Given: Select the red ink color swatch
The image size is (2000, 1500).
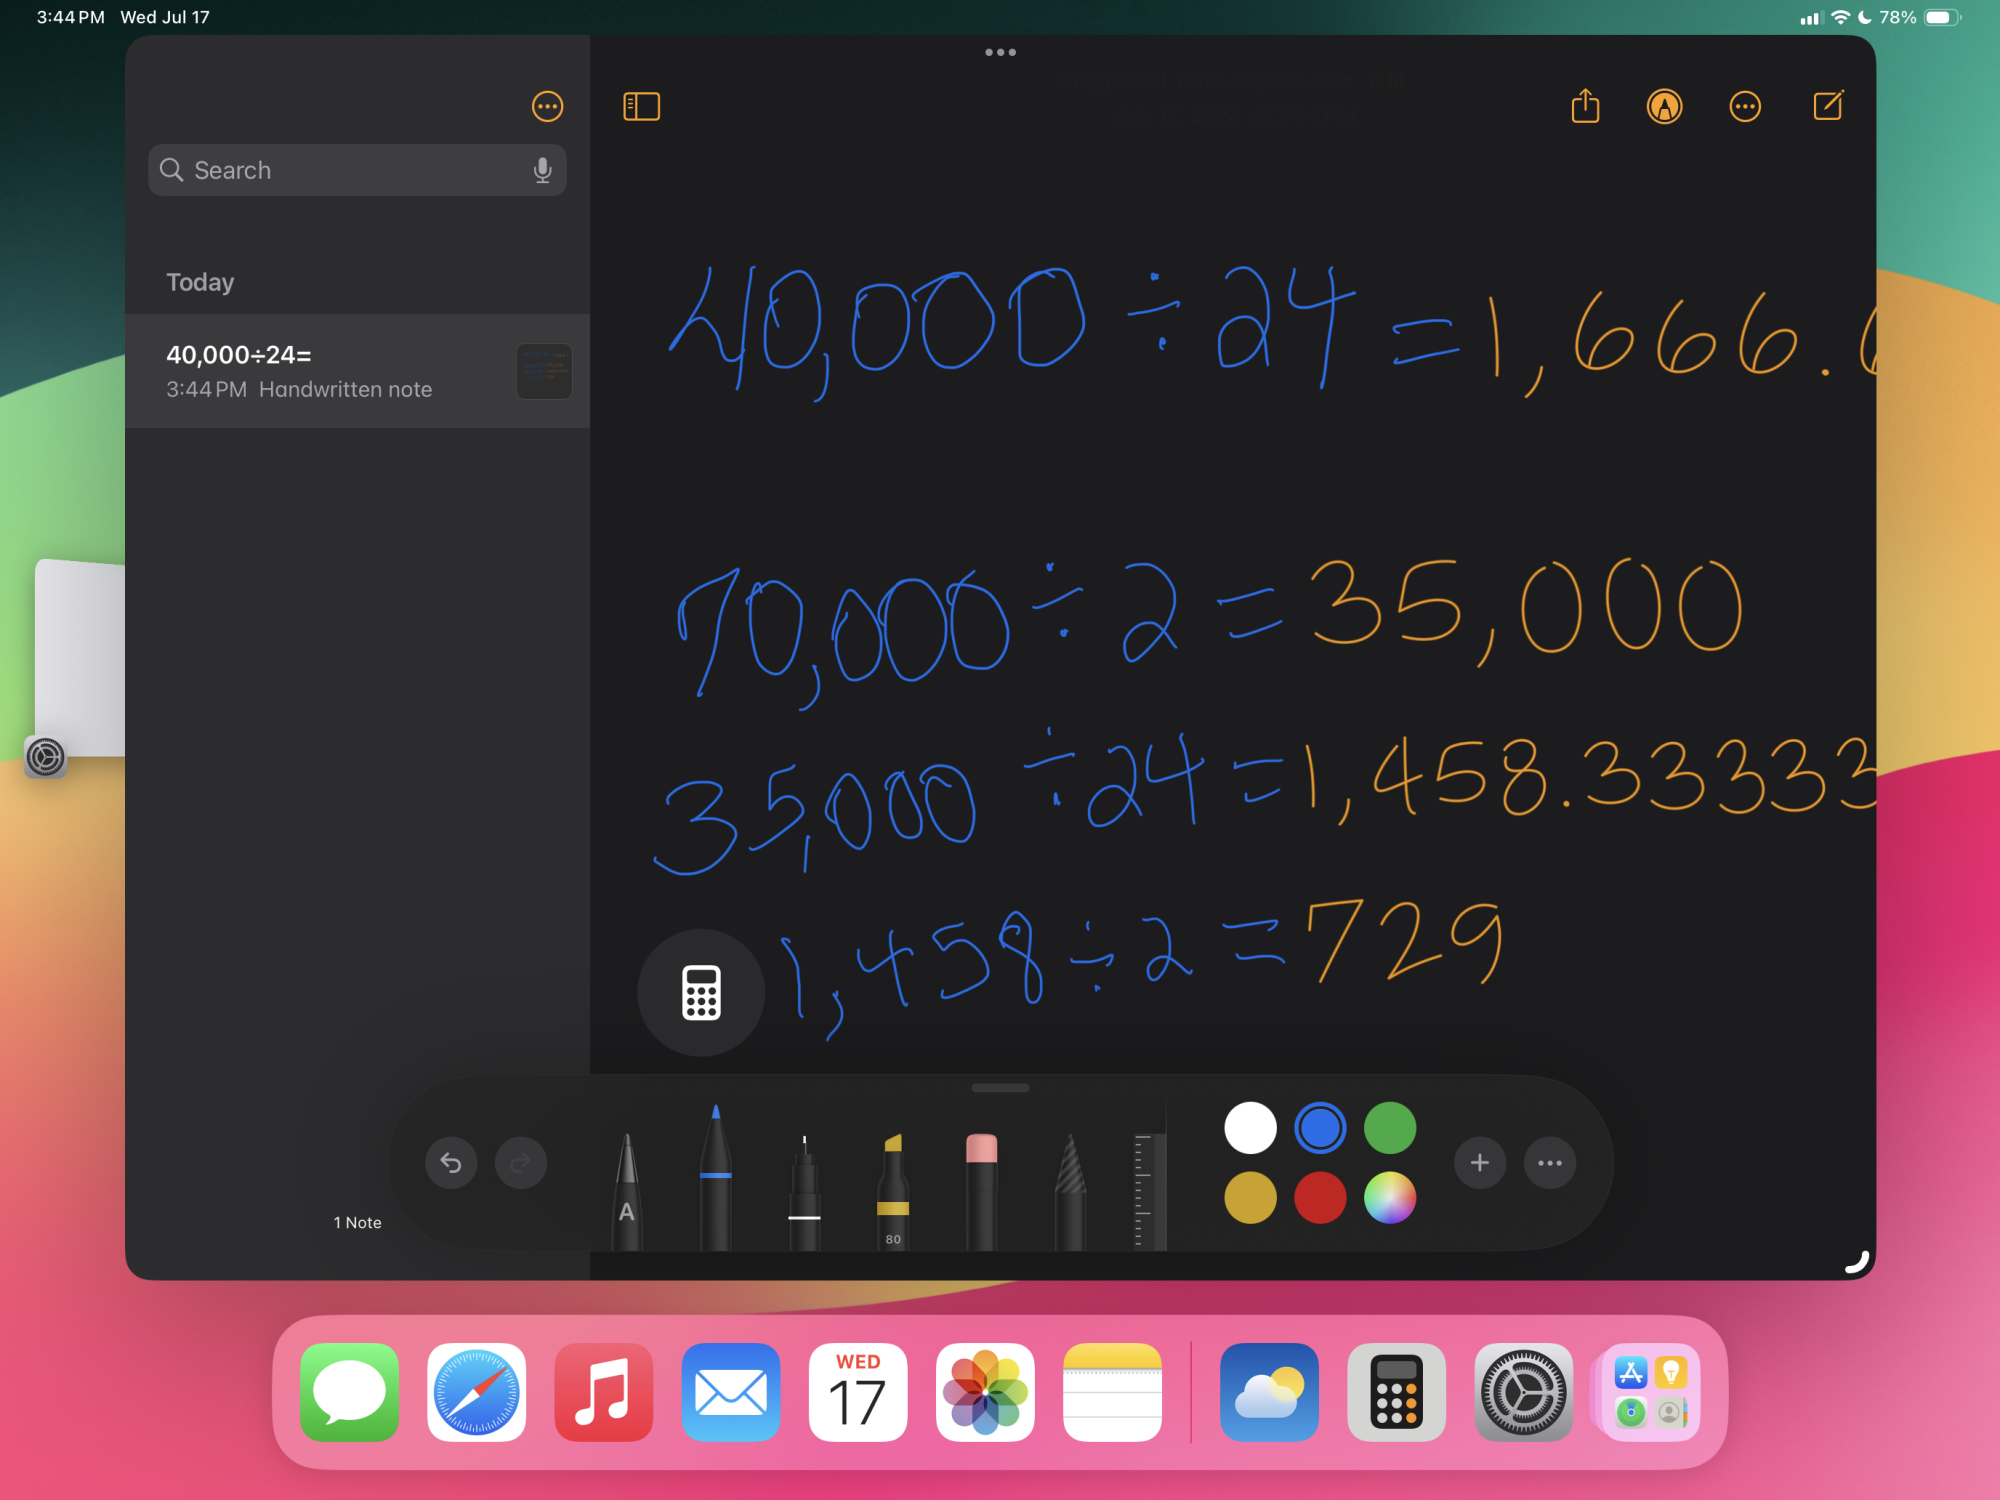Looking at the screenshot, I should 1320,1198.
